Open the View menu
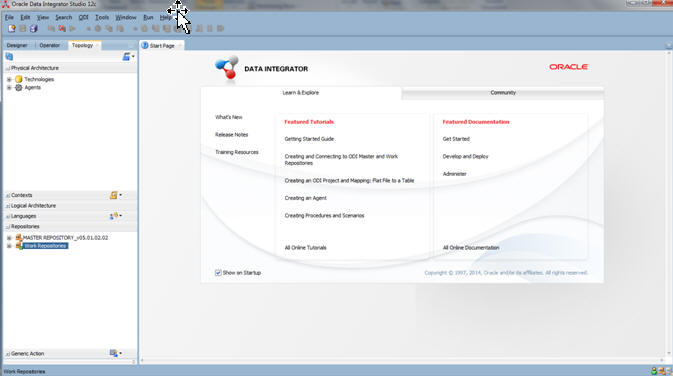Viewport: 673px width, 376px height. click(x=42, y=18)
